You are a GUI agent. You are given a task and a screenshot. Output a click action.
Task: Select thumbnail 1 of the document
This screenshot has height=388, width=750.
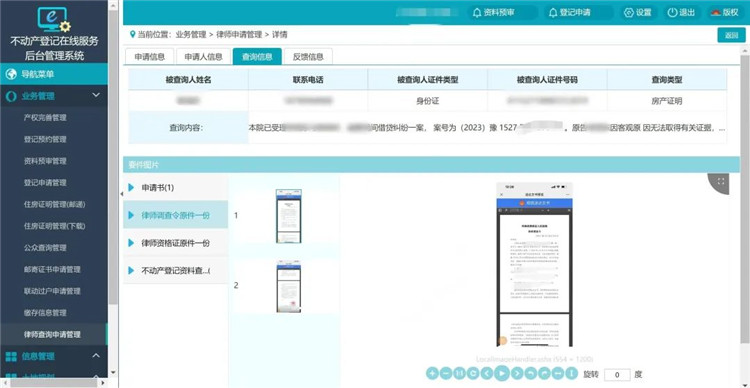point(288,216)
